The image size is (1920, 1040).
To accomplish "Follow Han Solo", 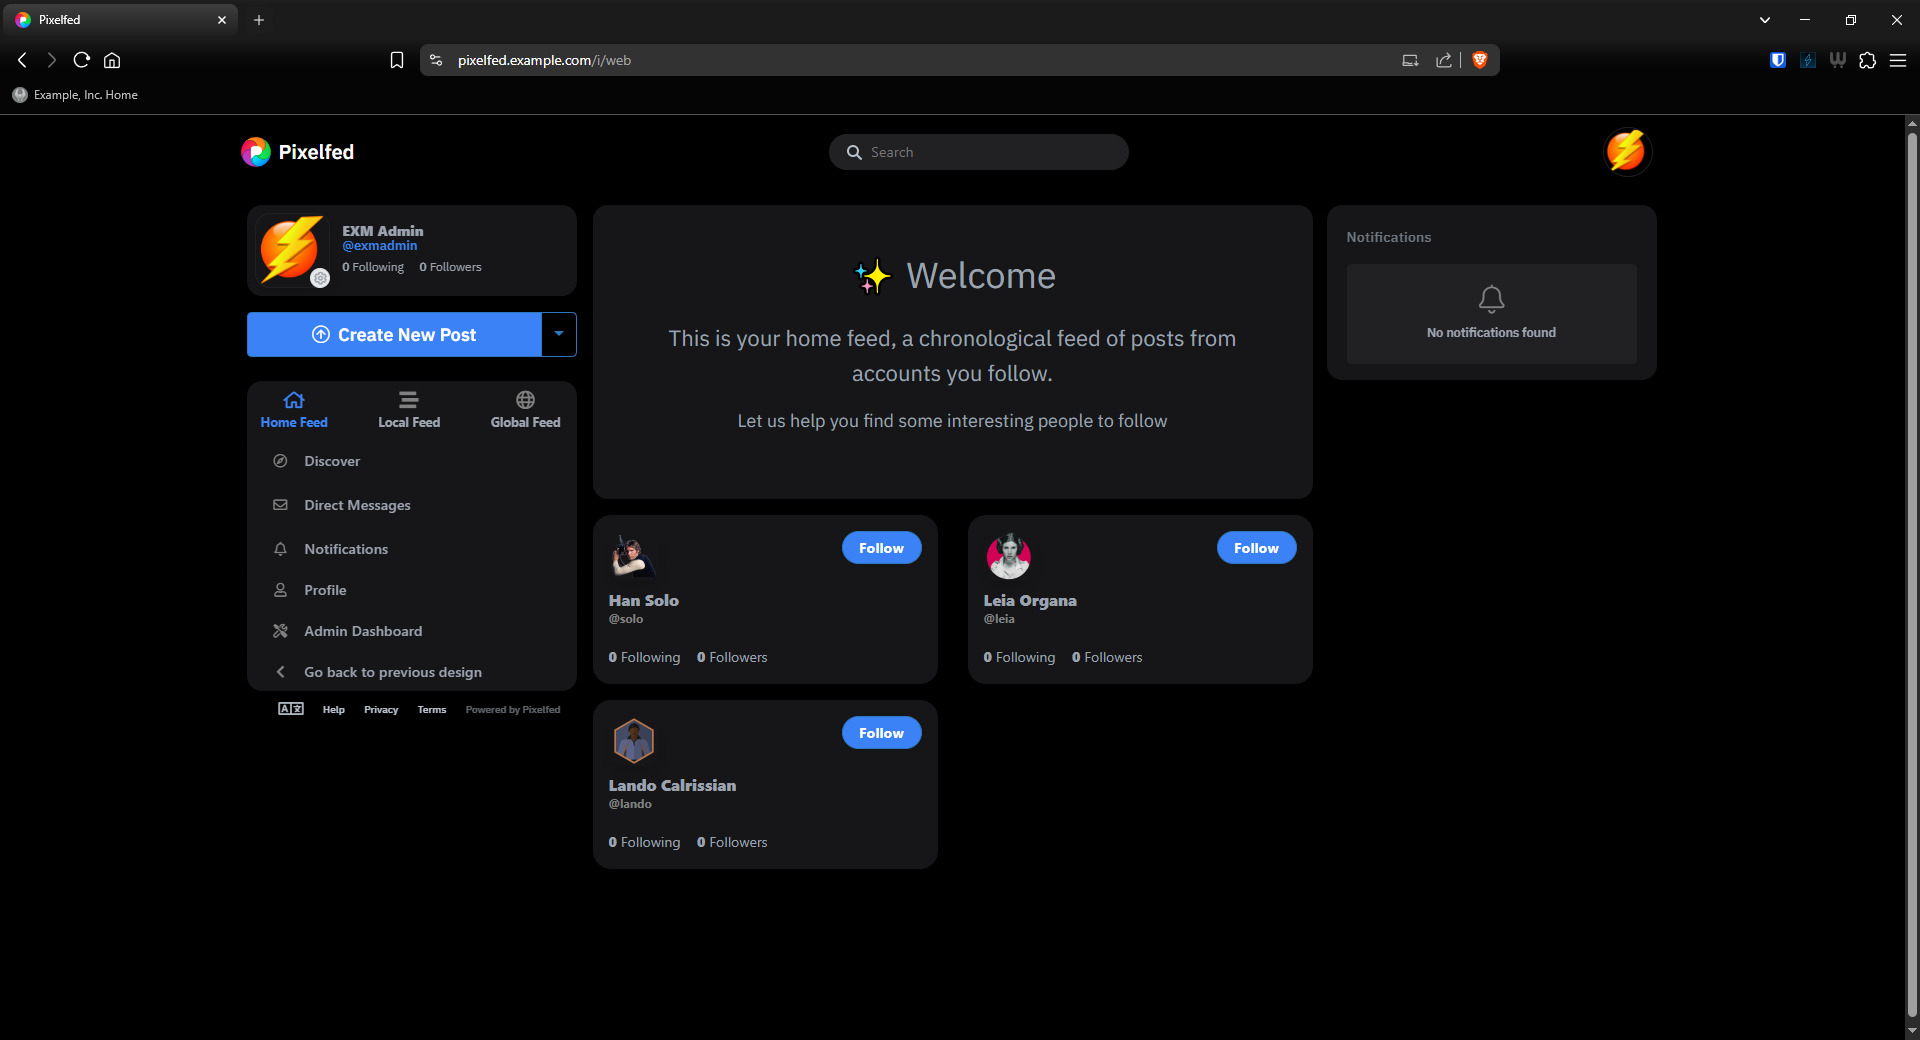I will click(881, 548).
